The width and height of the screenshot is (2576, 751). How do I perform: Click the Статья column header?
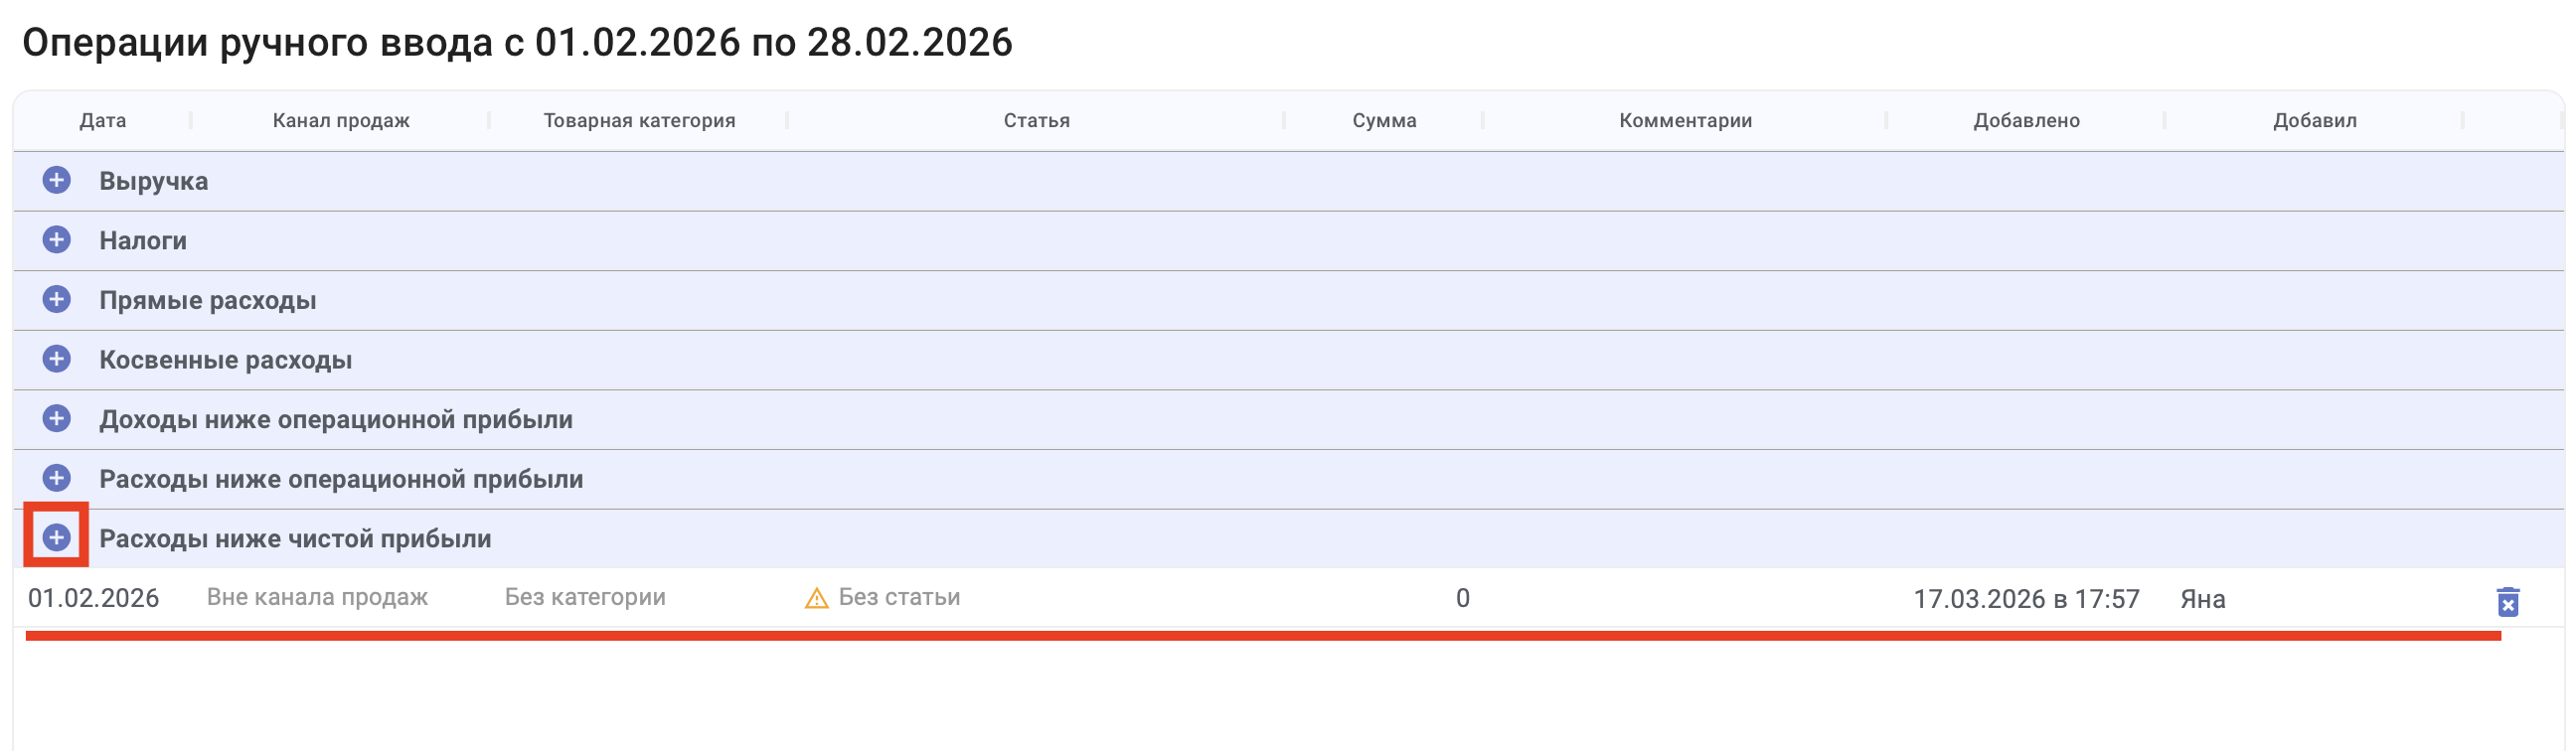coord(1036,120)
